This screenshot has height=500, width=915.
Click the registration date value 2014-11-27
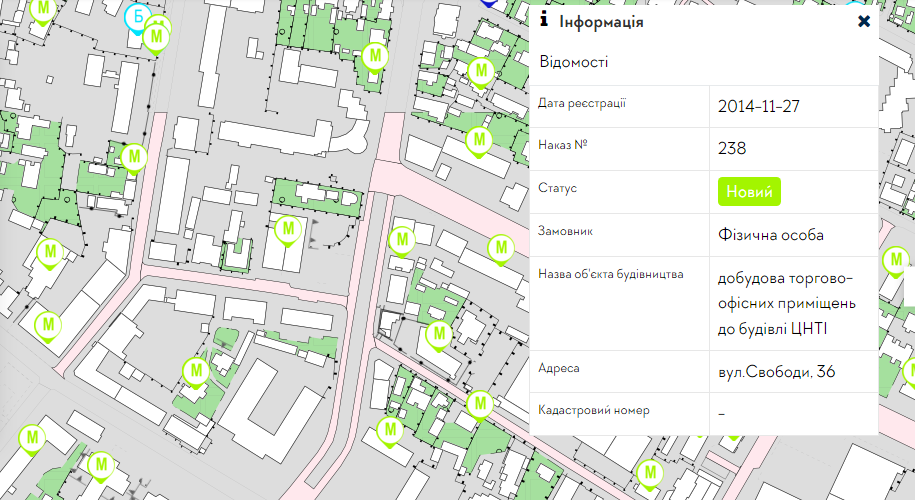(758, 106)
